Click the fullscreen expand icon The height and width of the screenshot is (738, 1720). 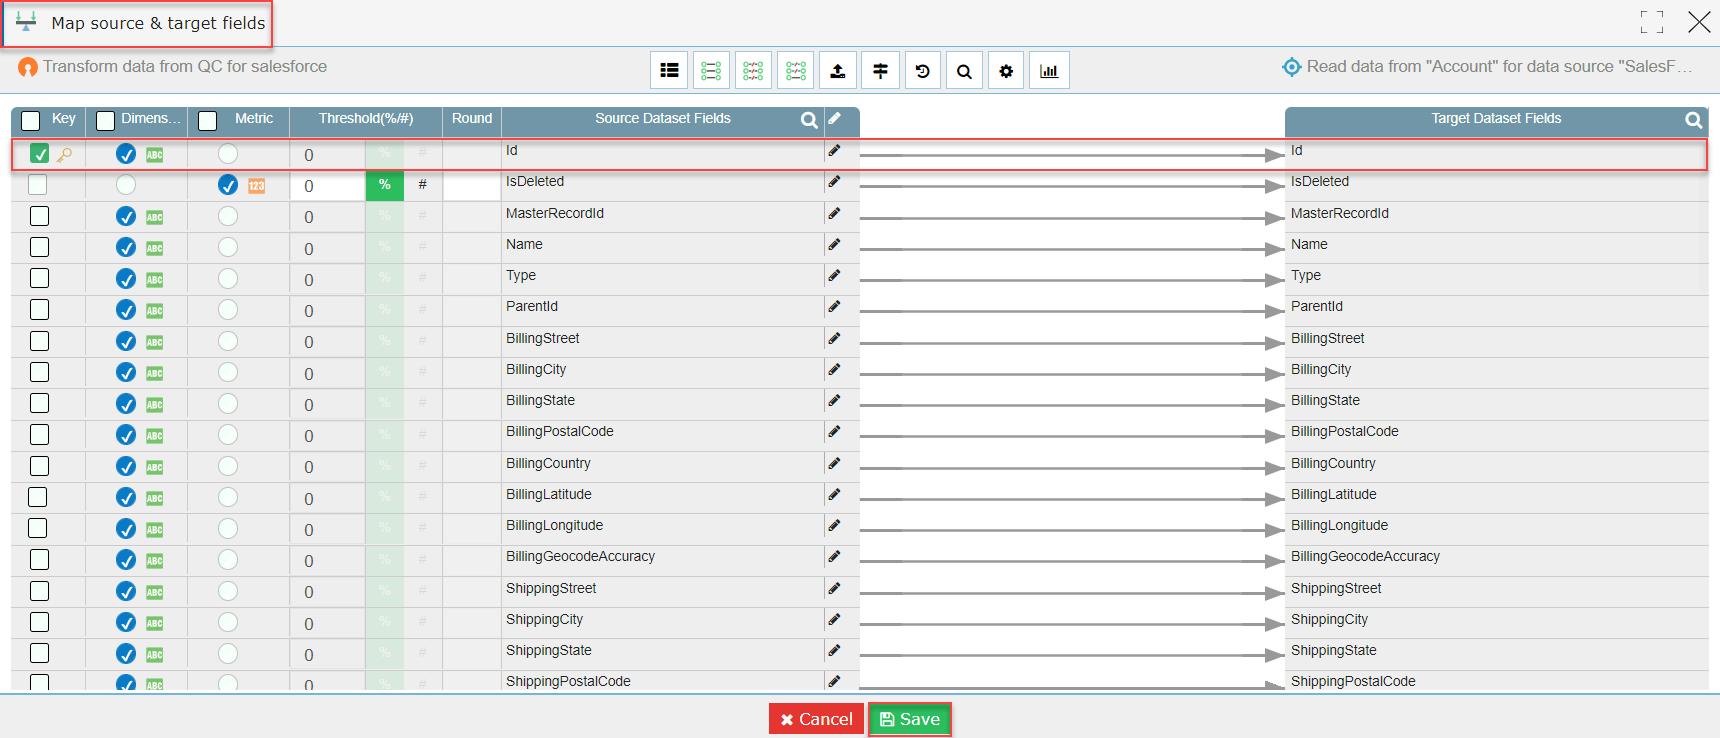pos(1652,22)
